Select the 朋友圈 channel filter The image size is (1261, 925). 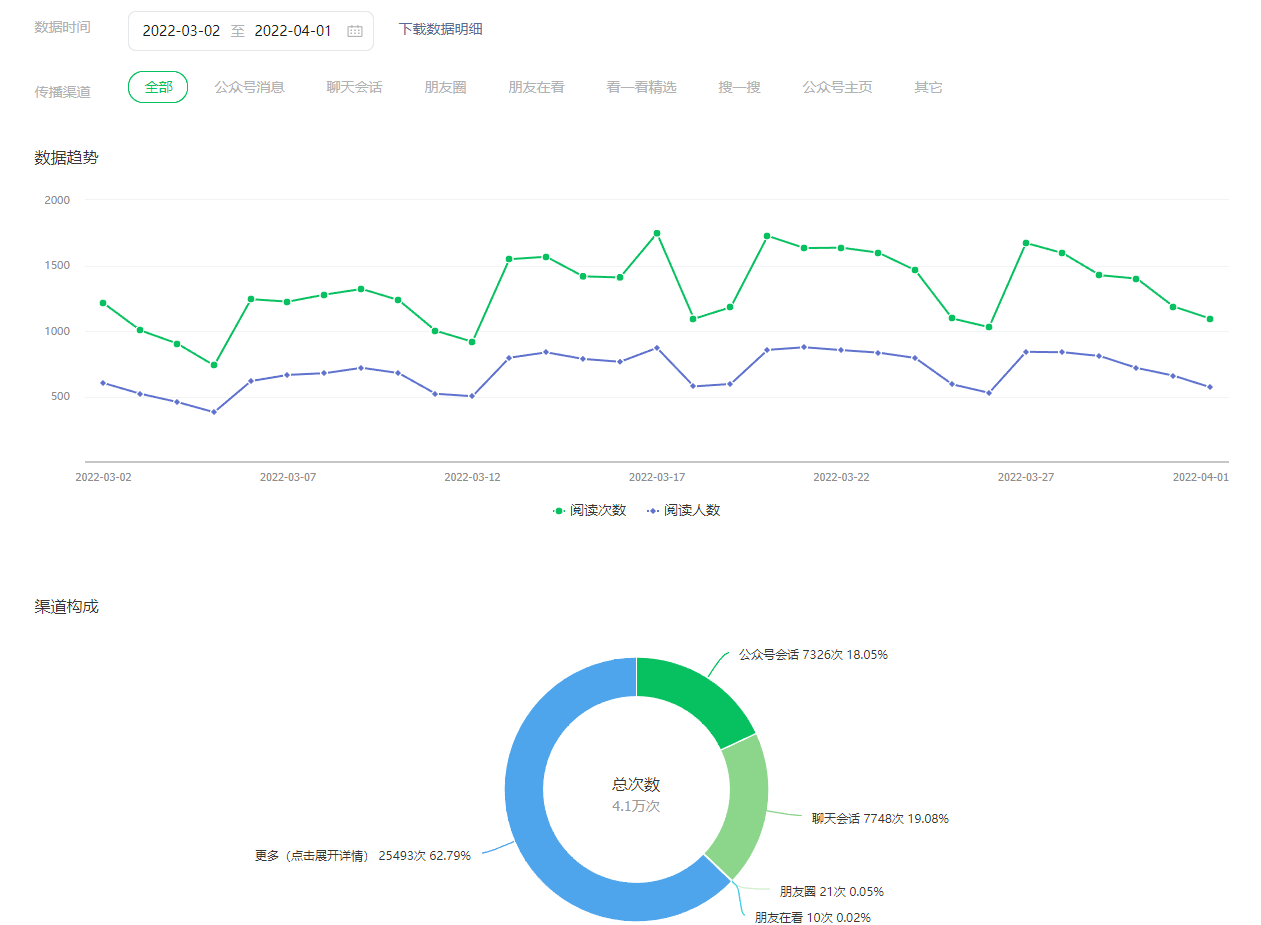(x=445, y=87)
